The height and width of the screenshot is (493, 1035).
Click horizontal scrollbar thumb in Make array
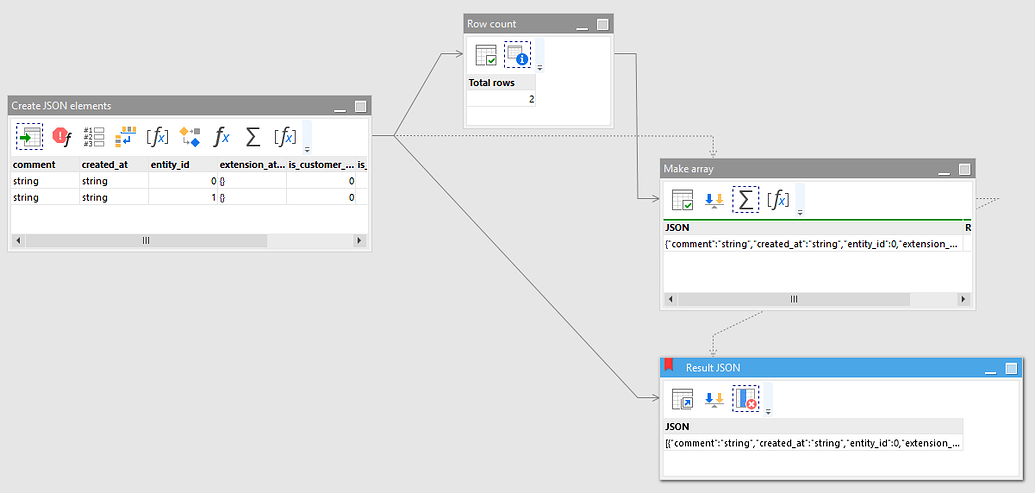pos(794,299)
